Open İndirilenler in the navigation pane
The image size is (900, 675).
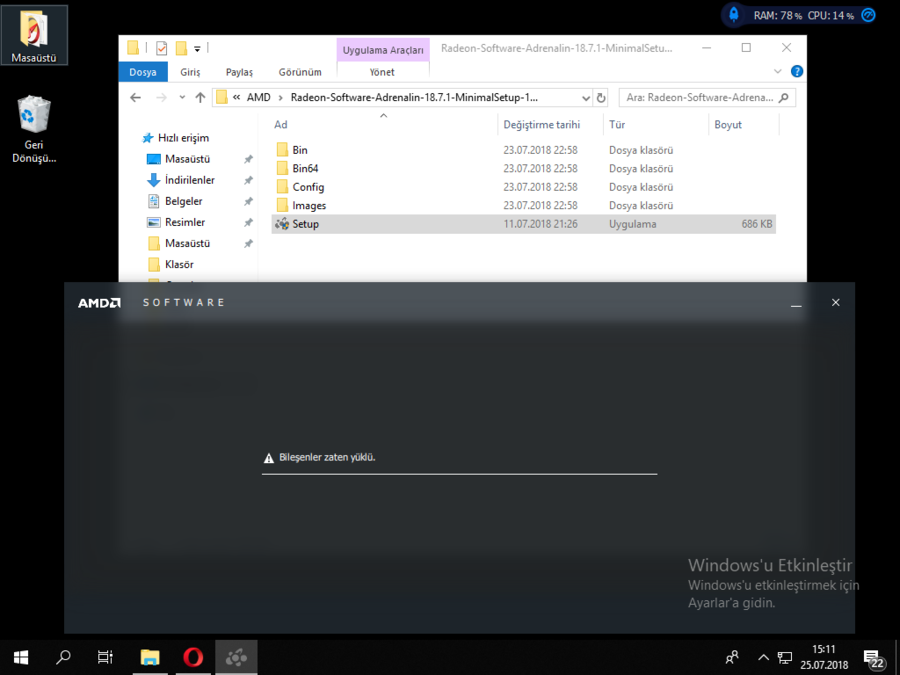[181, 180]
